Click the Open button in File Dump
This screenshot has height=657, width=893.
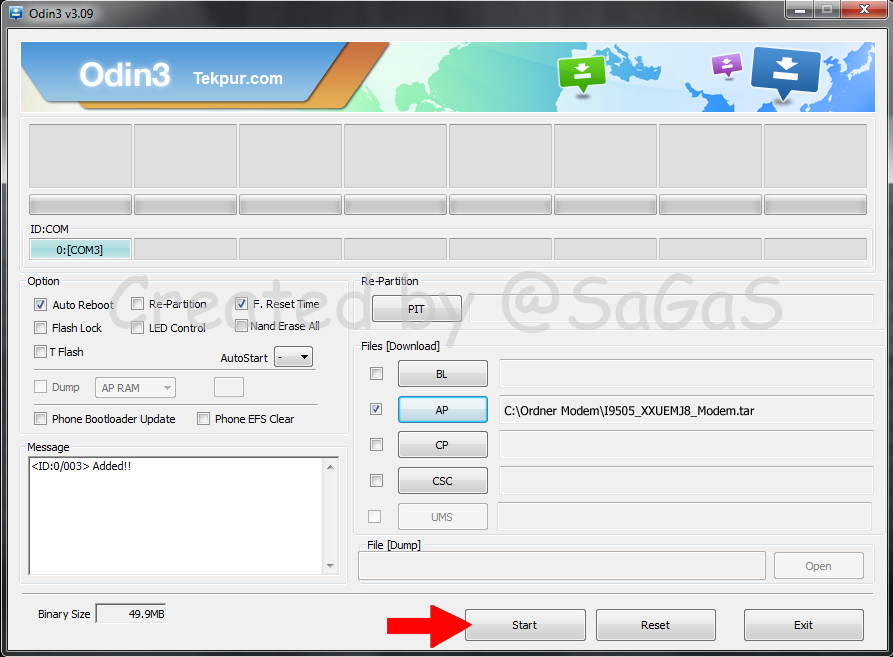point(818,566)
